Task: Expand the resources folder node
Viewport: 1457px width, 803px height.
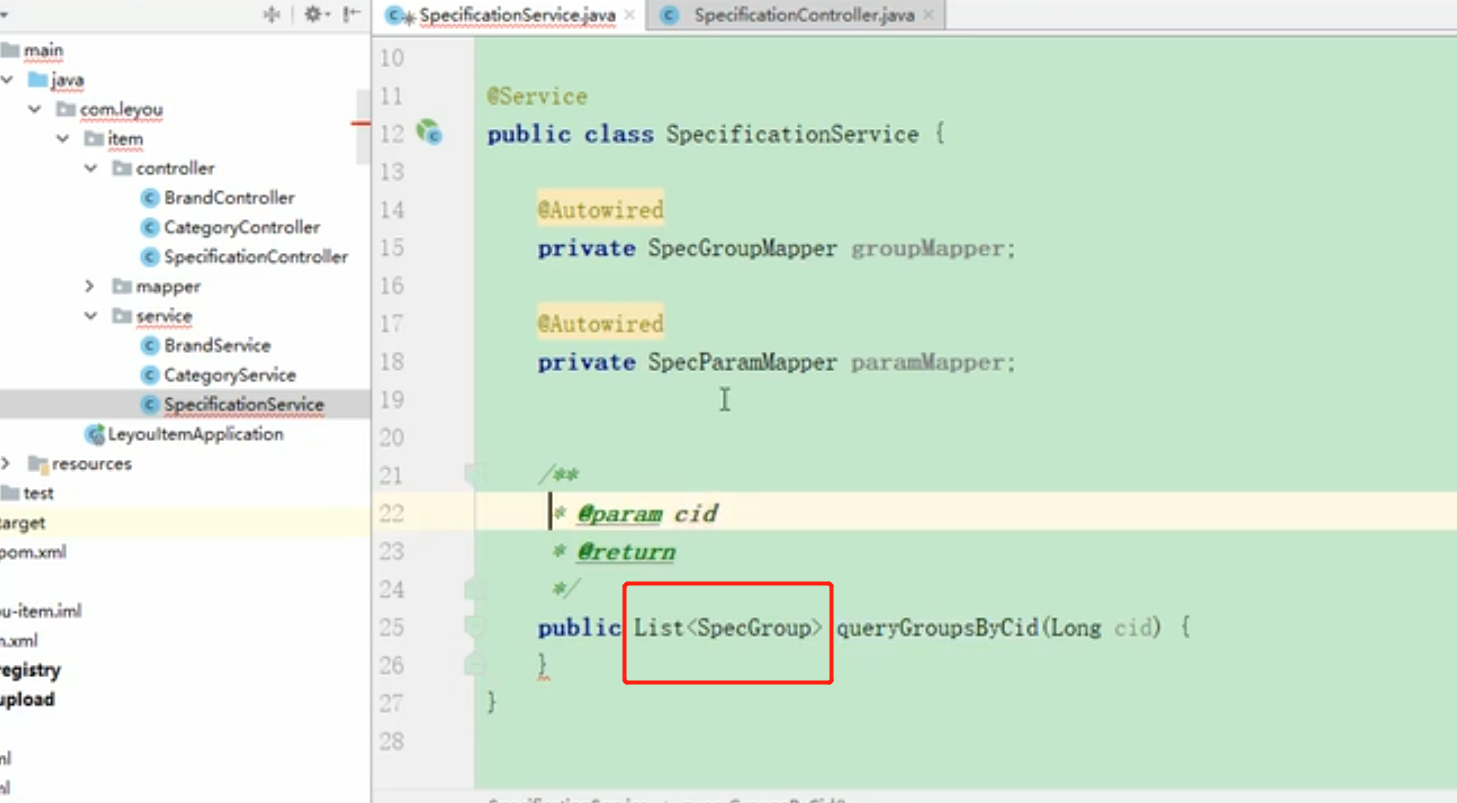Action: pos(7,464)
